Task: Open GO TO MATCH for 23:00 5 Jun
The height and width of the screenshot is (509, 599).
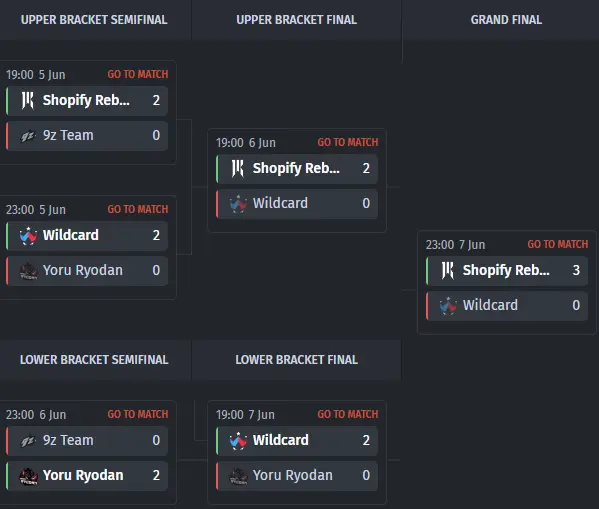Action: click(x=138, y=209)
